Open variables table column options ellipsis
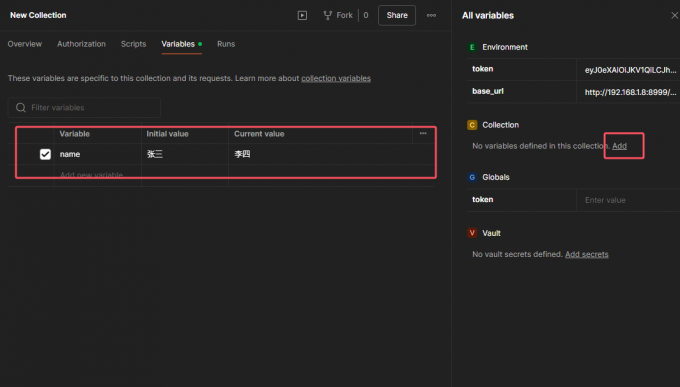This screenshot has height=387, width=680. click(423, 134)
